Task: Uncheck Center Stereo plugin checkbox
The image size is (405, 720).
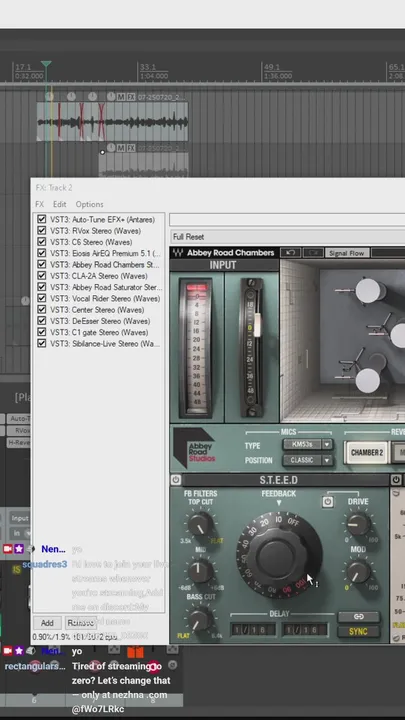Action: tap(42, 309)
